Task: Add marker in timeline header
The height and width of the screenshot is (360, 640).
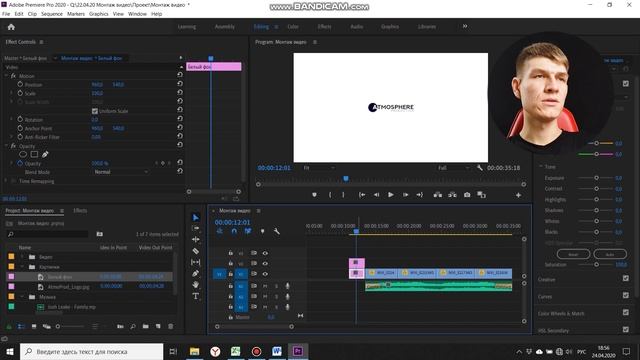Action: pos(262,231)
